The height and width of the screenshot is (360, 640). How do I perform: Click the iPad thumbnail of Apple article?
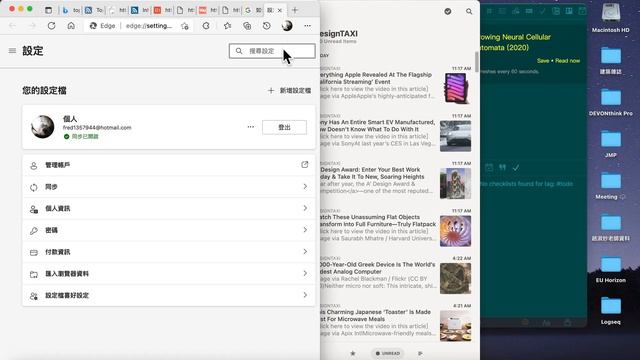coord(456,88)
